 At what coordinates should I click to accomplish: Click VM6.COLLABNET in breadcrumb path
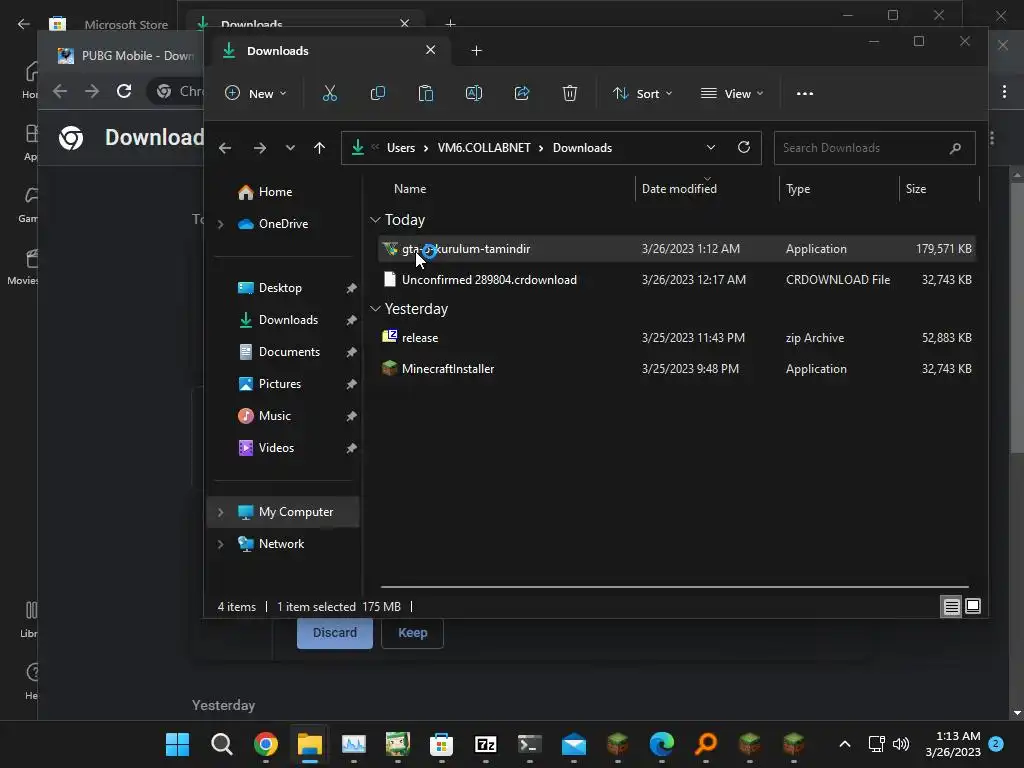coord(484,148)
